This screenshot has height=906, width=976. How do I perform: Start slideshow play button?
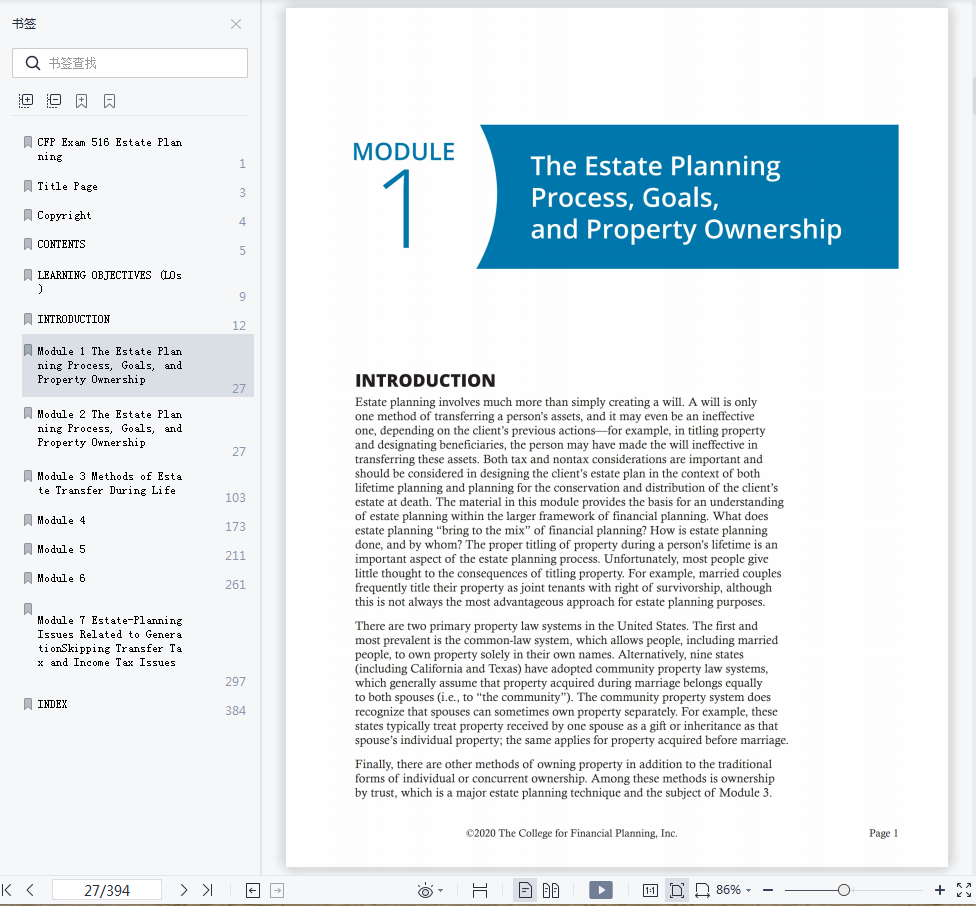point(601,890)
